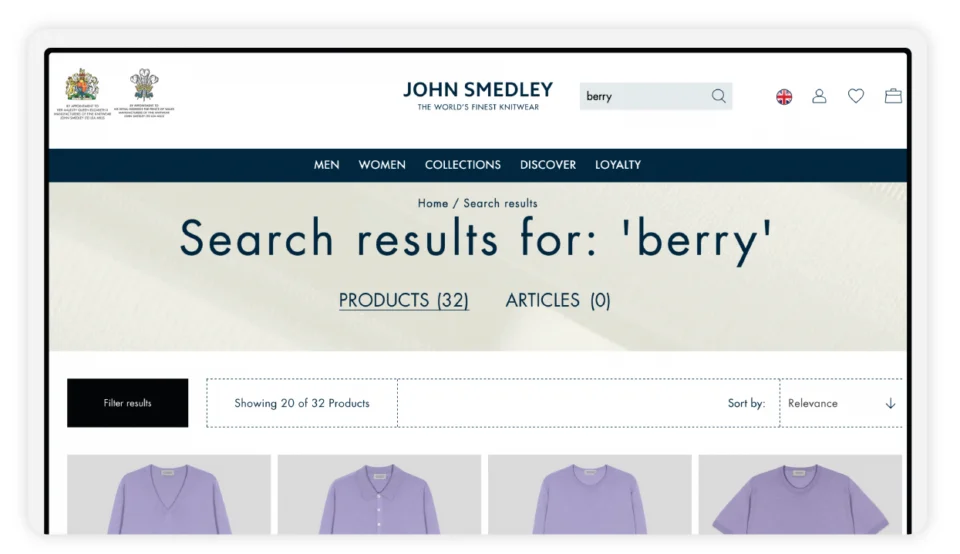Switch to the Products (32) tab
The width and height of the screenshot is (960, 554).
pyautogui.click(x=403, y=300)
